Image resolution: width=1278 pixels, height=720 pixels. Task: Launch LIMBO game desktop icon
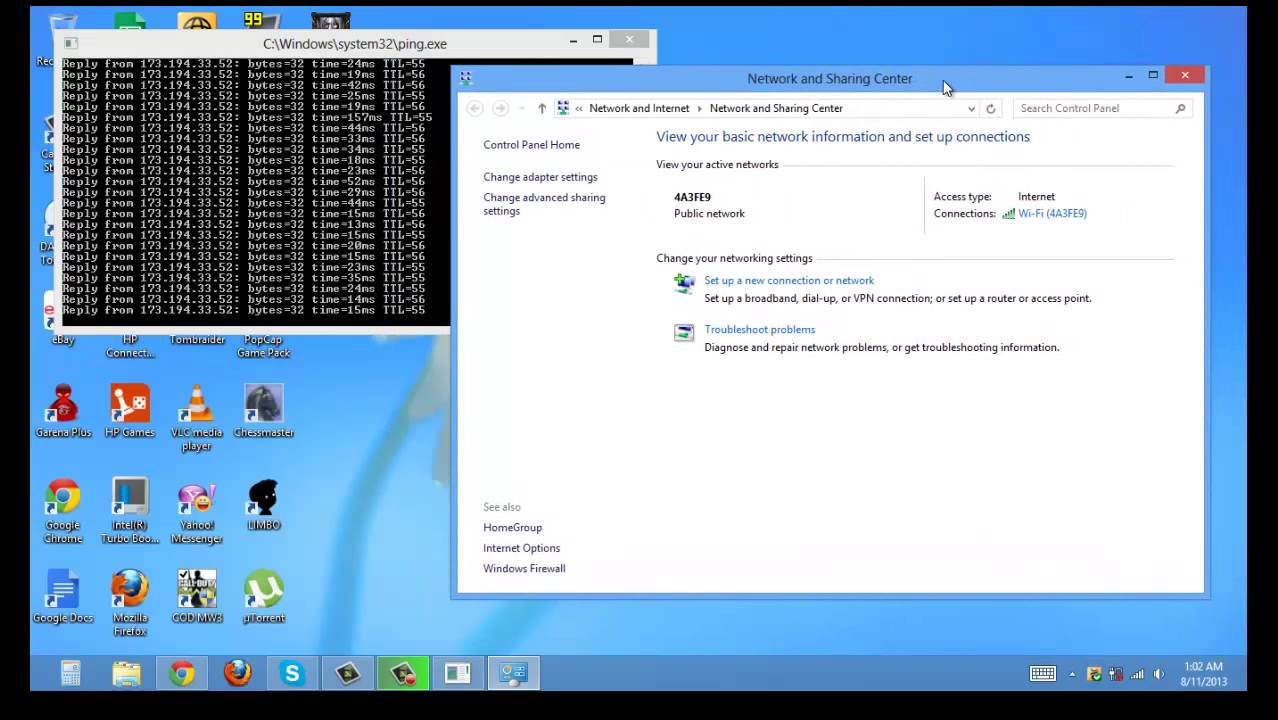coord(264,504)
